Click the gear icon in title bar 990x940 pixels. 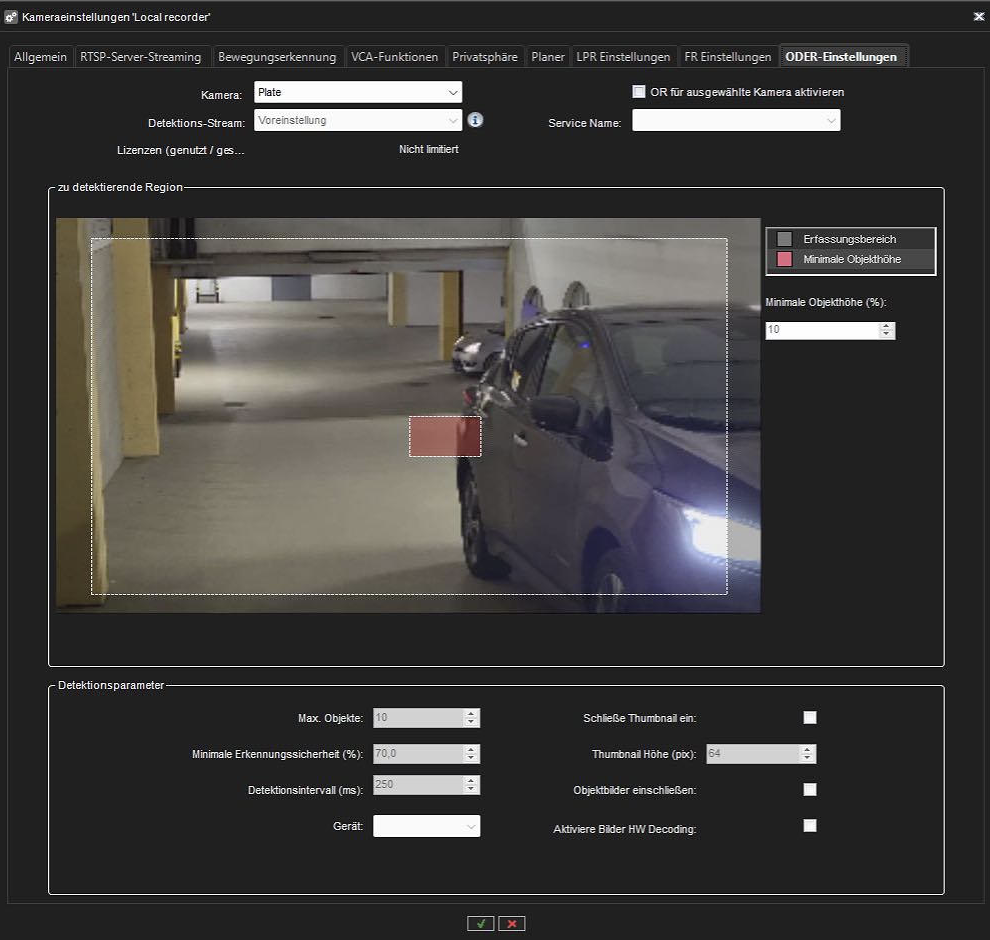[x=11, y=17]
